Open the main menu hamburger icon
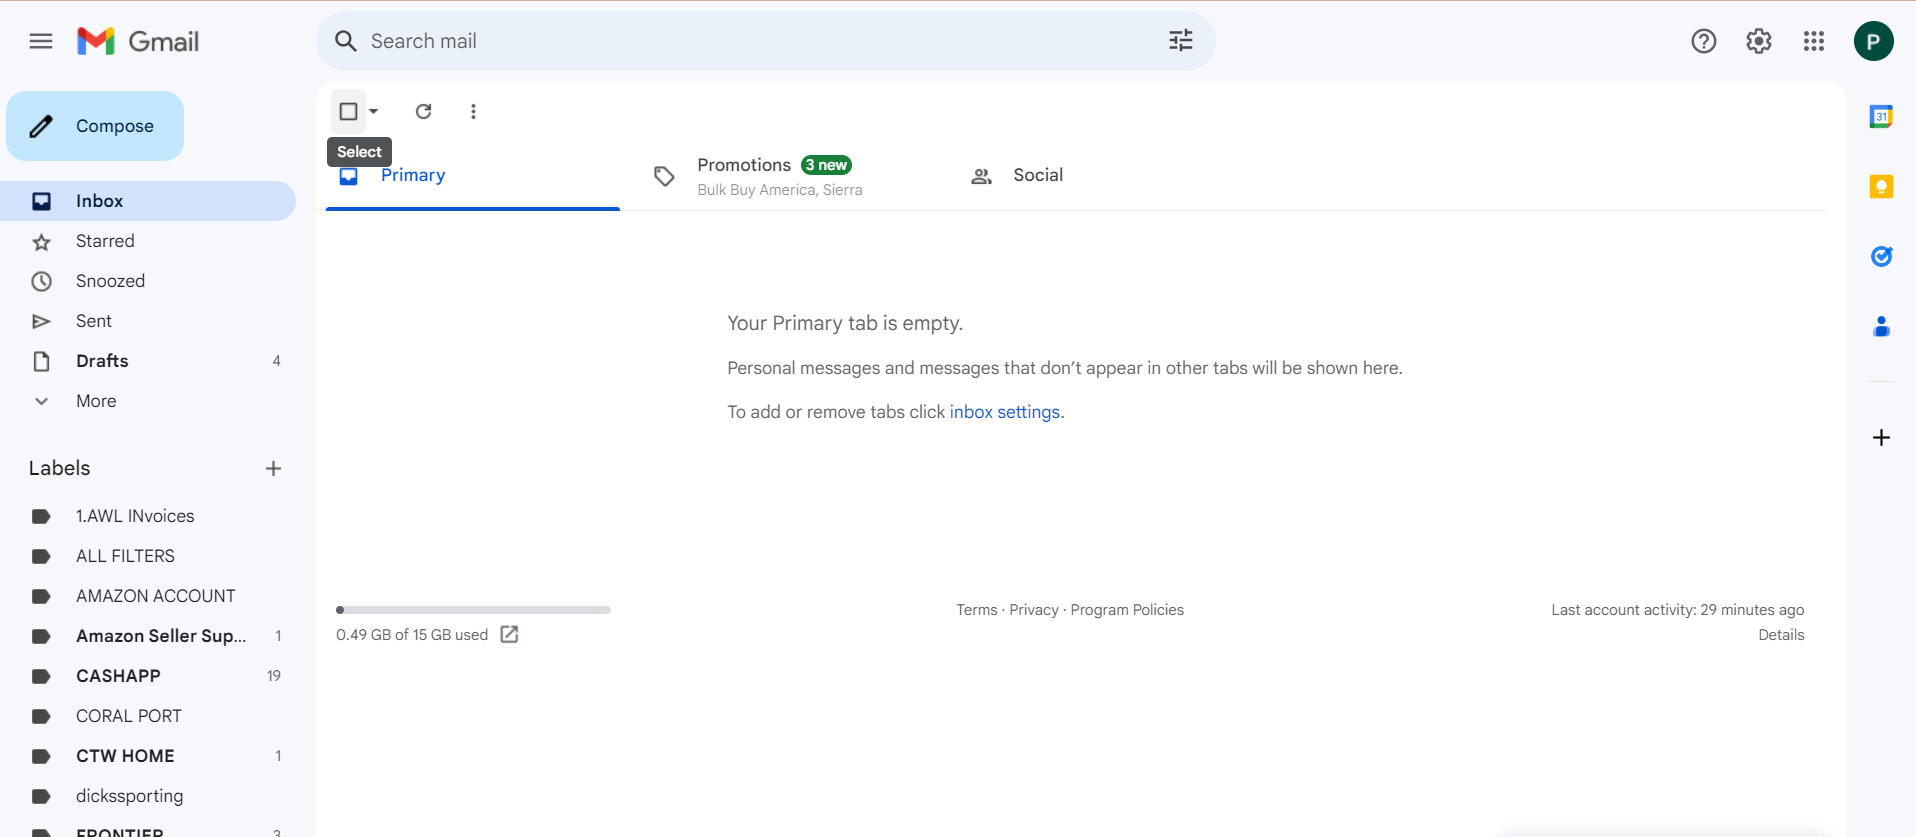1916x837 pixels. pos(41,41)
